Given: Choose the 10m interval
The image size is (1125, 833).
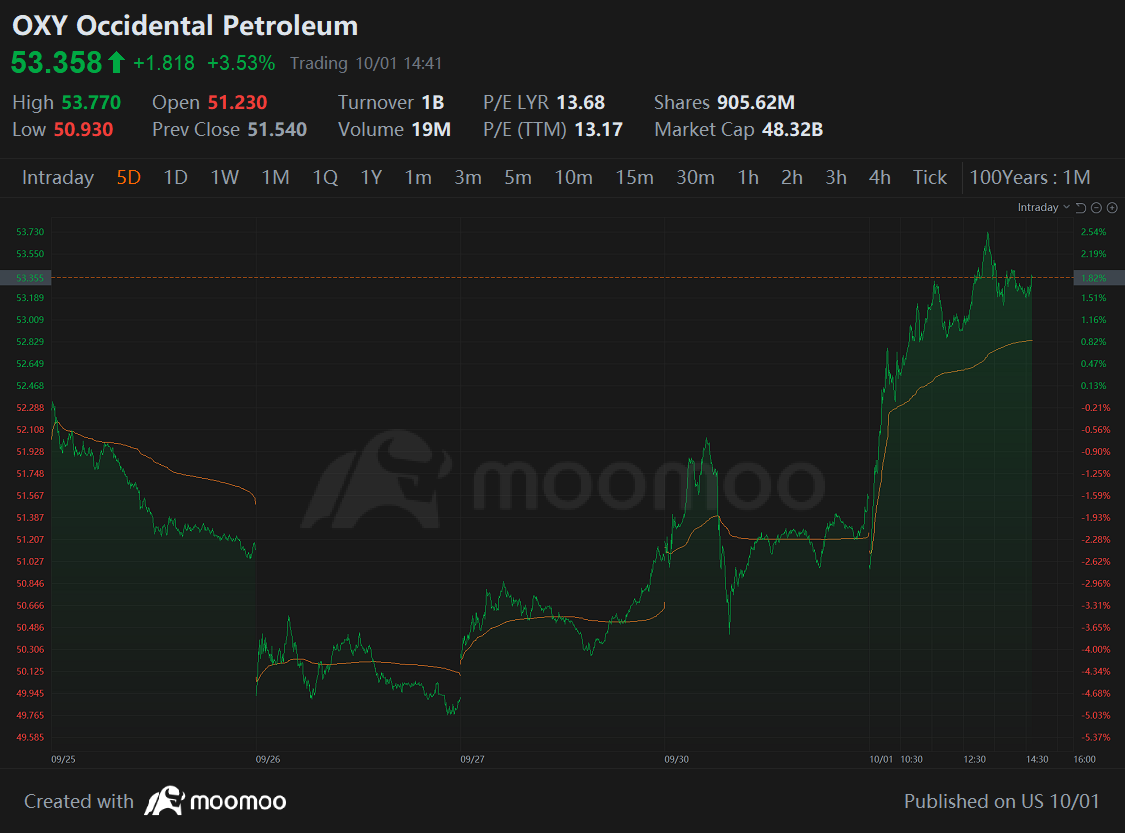Looking at the screenshot, I should point(573,177).
